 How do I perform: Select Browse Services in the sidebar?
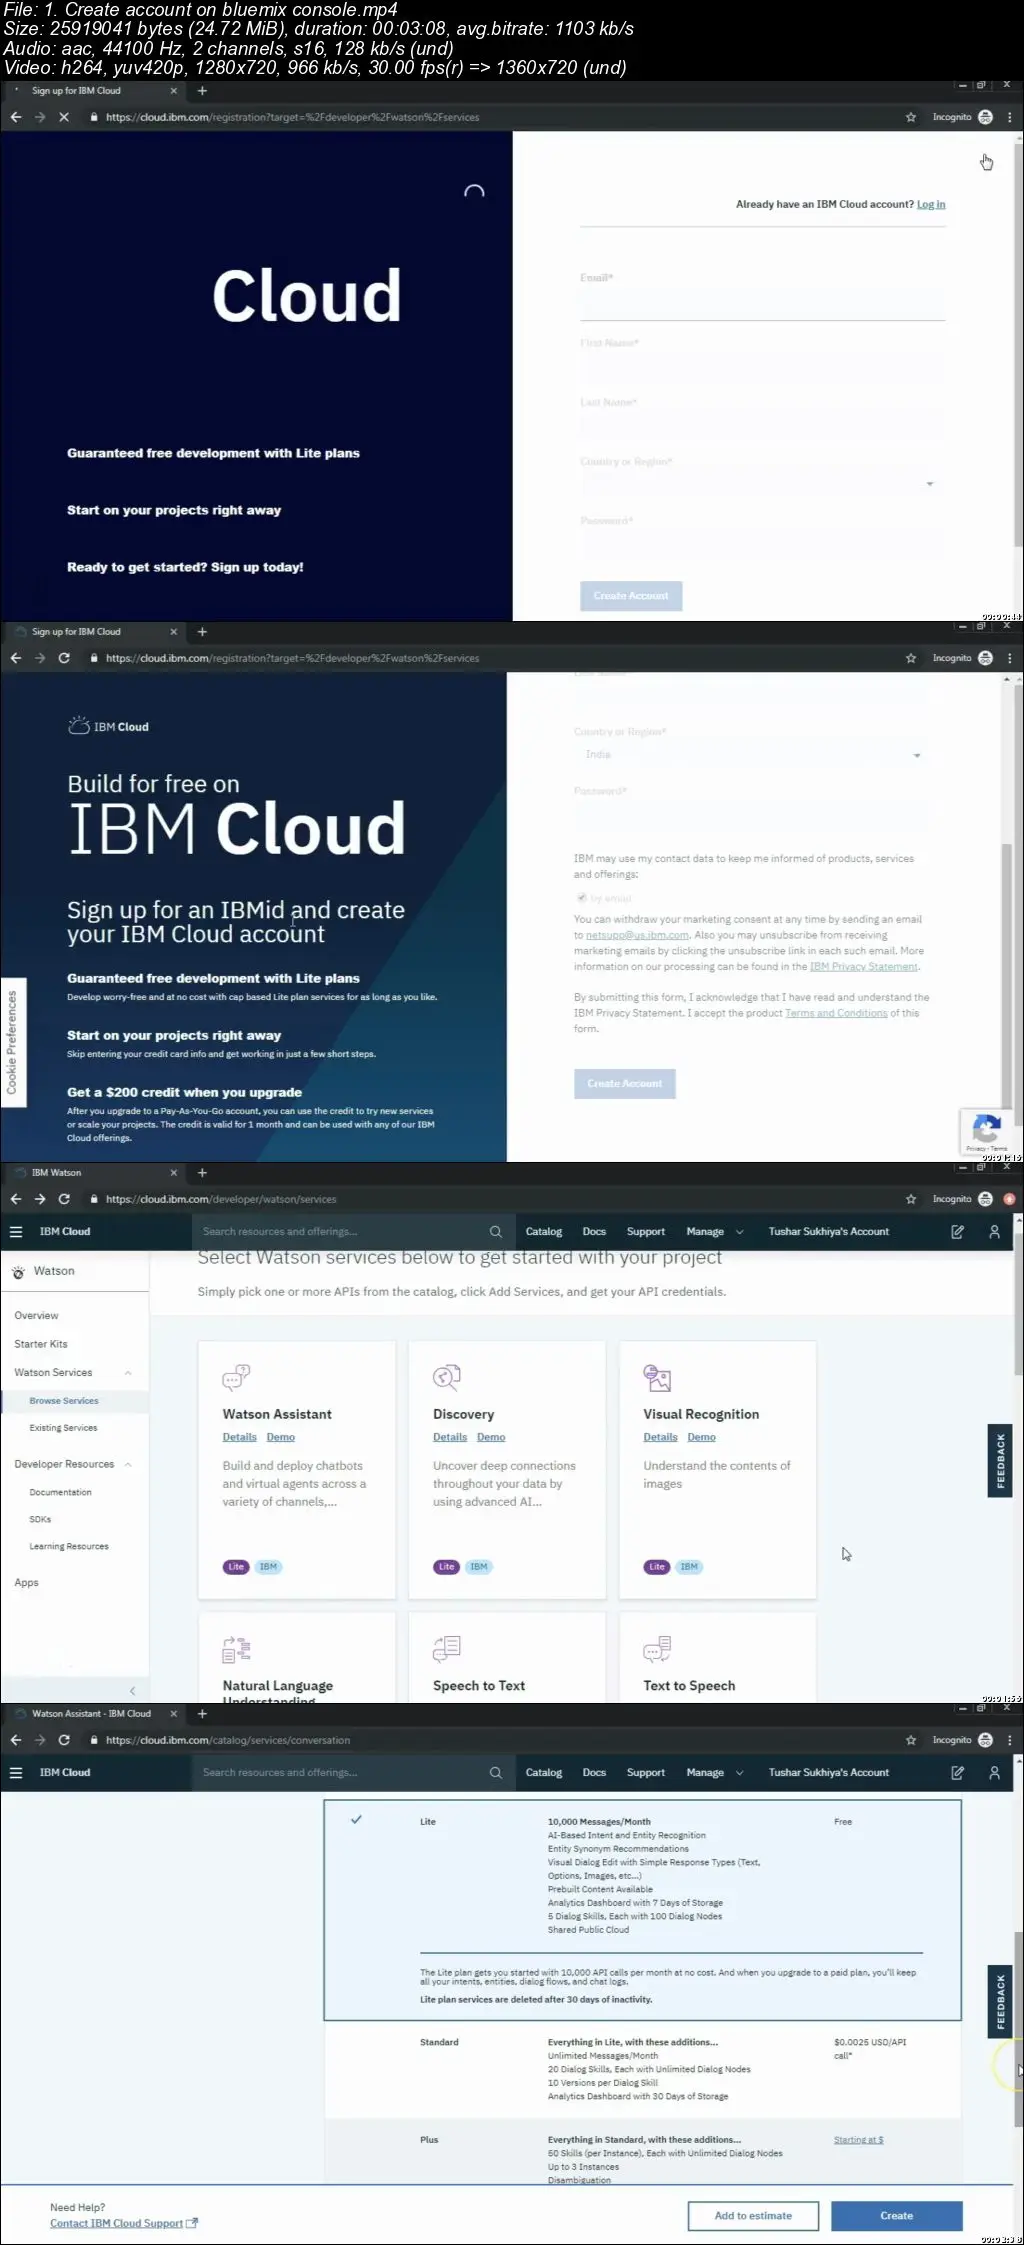[x=64, y=1400]
